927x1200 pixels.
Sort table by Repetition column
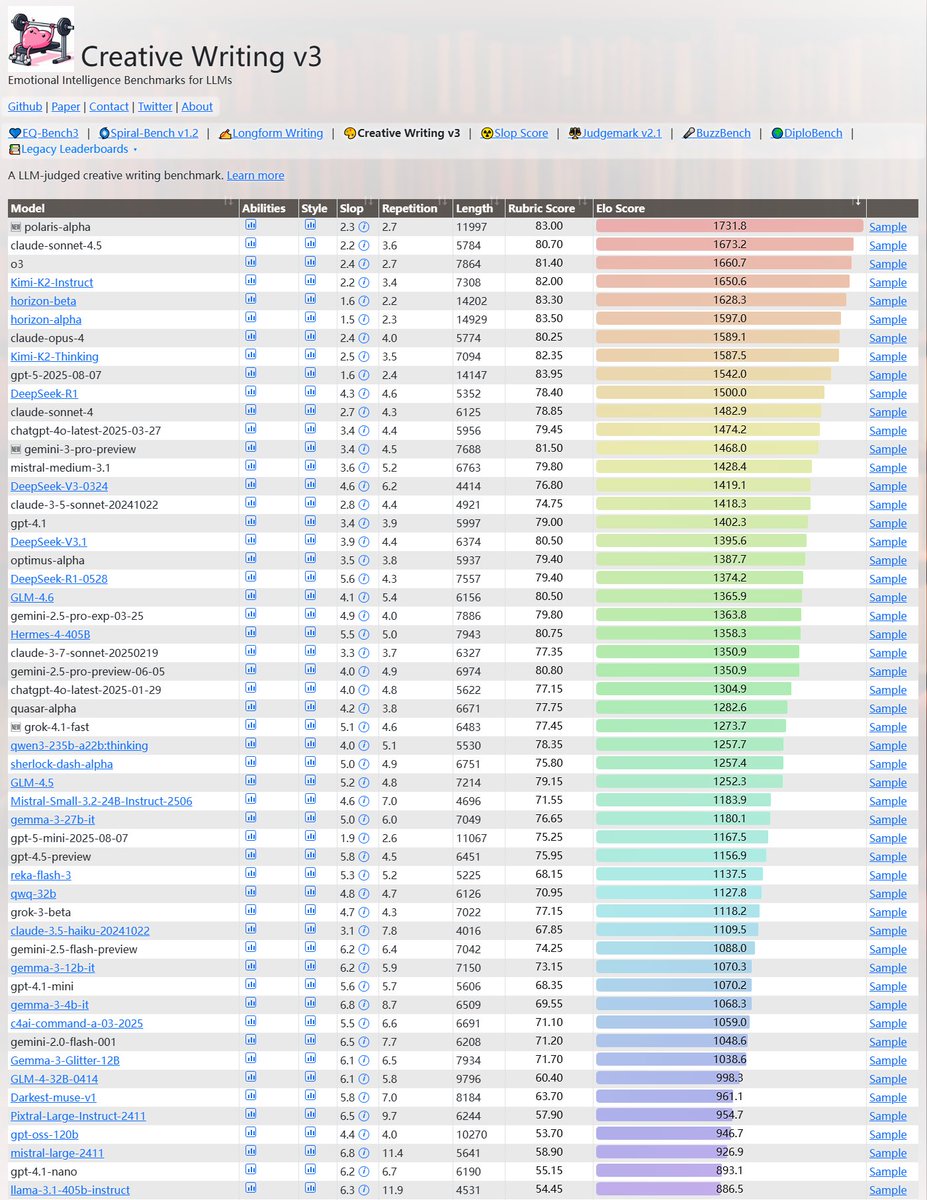pyautogui.click(x=415, y=208)
